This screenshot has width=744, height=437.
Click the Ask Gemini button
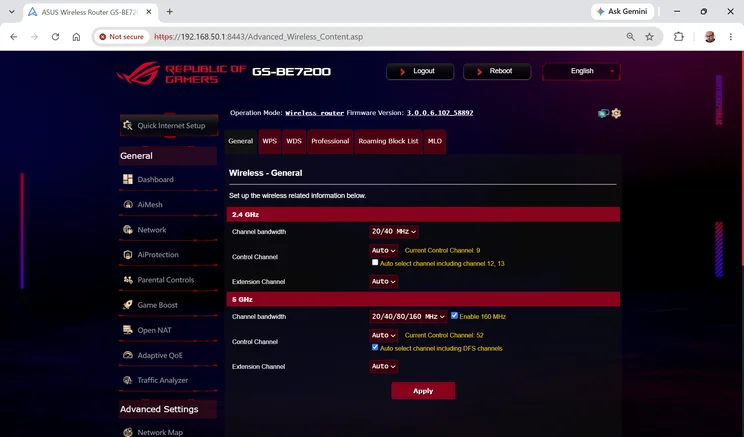(x=622, y=11)
